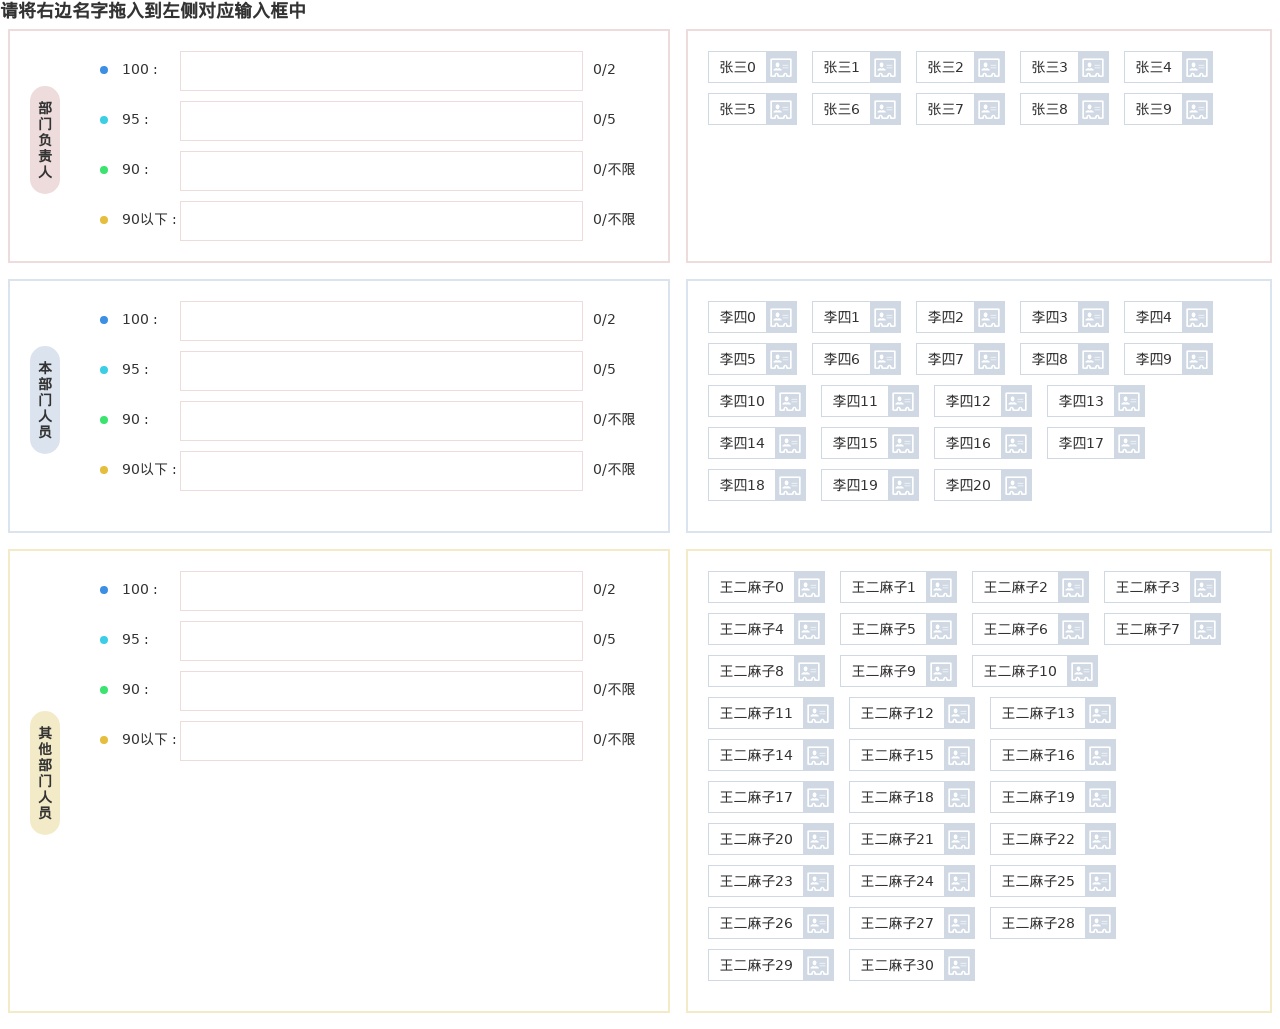The width and height of the screenshot is (1280, 1029).
Task: Click the ID card icon beside 王二麻子25
Action: coord(1100,882)
